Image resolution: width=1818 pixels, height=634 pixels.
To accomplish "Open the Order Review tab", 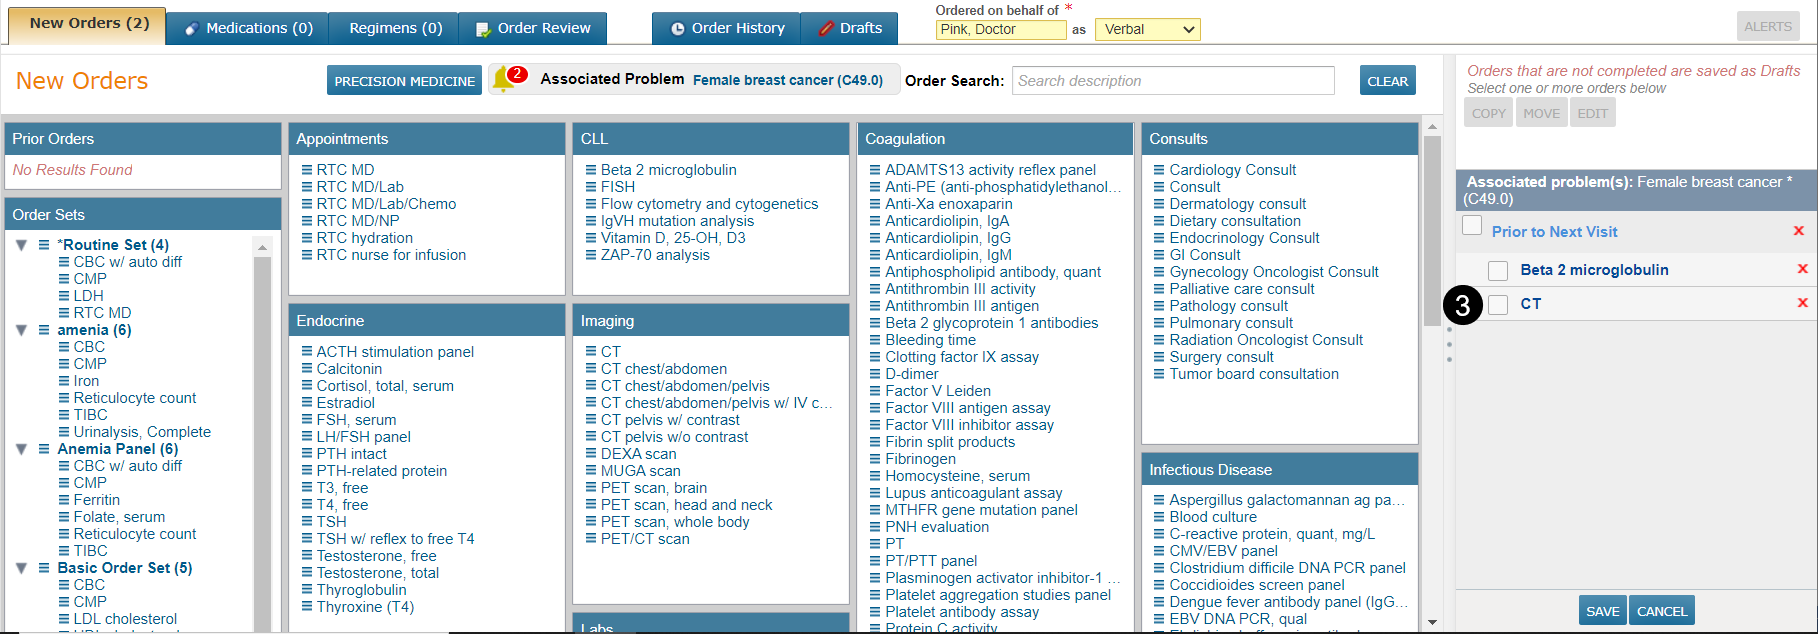I will (533, 28).
